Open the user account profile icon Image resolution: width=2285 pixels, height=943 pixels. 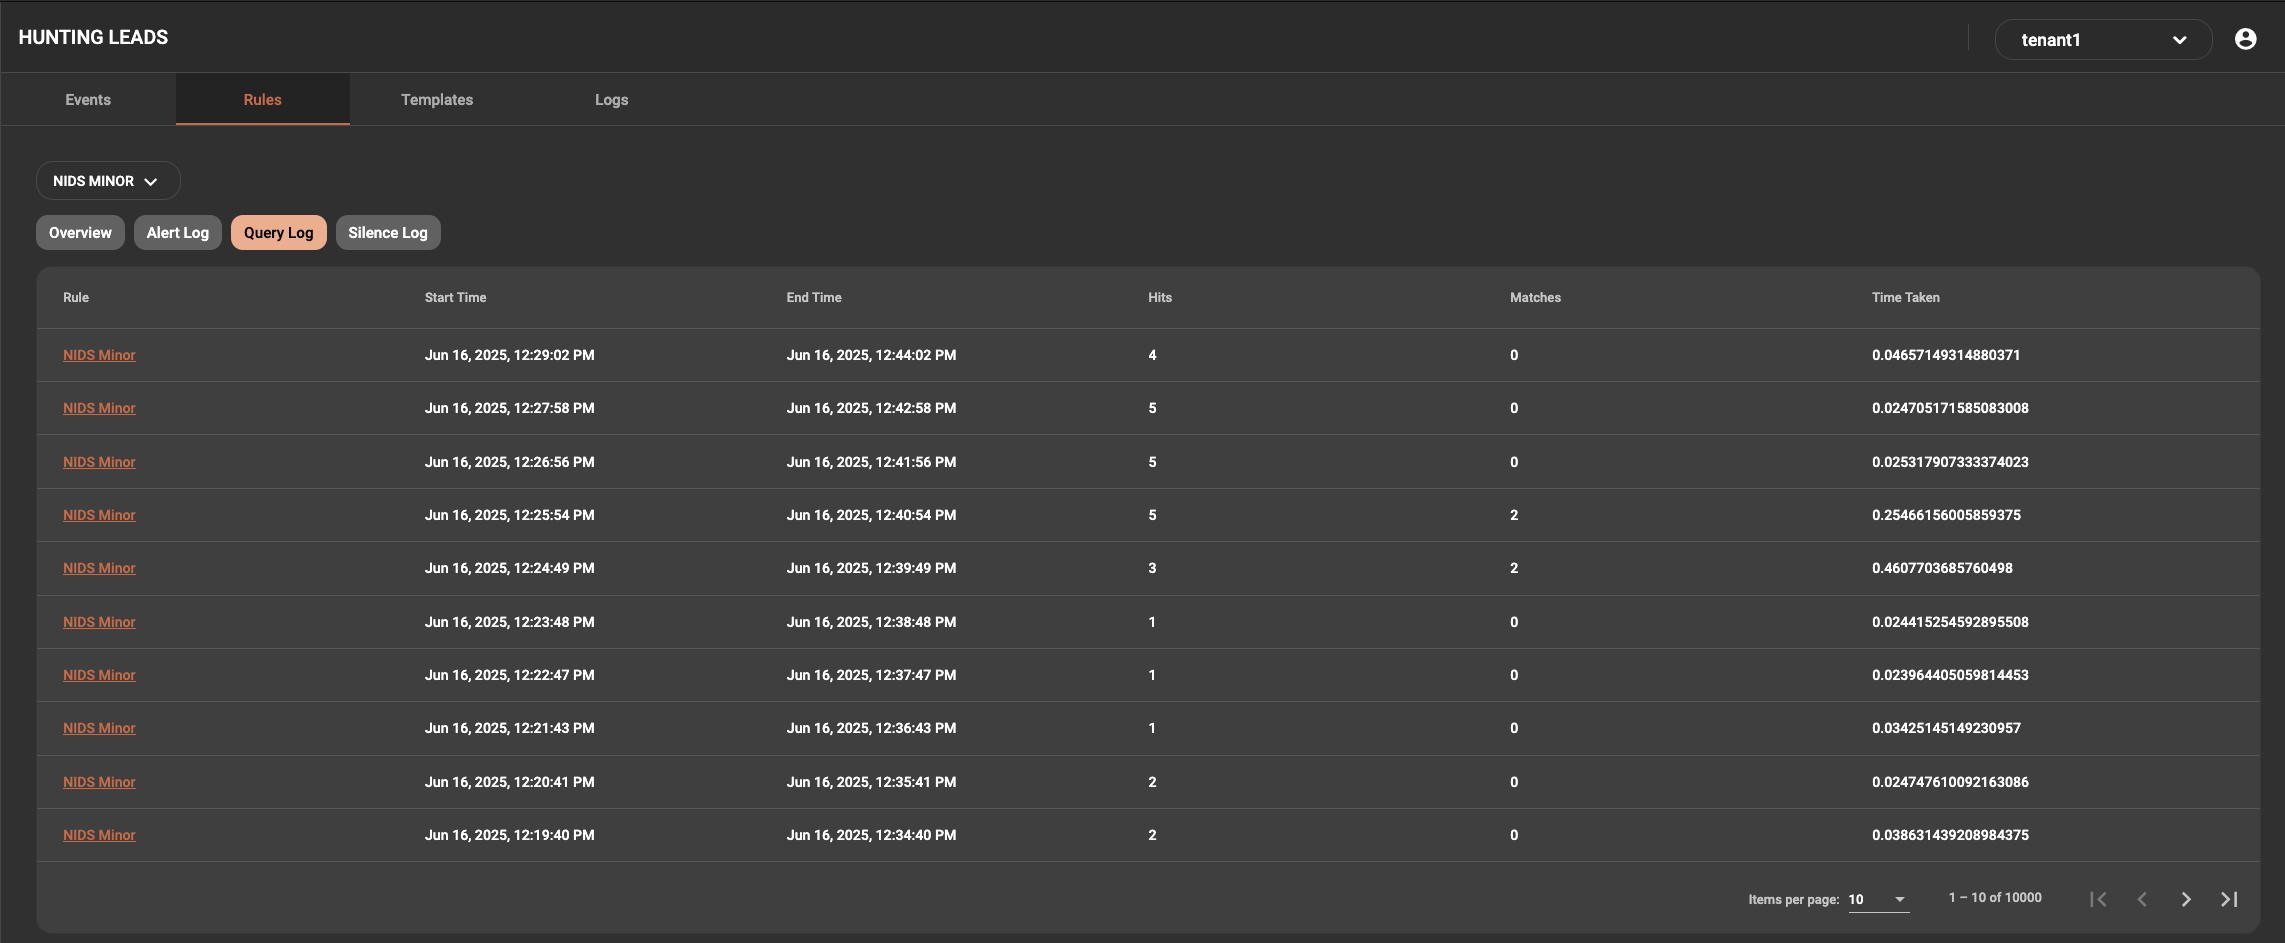tap(2245, 39)
